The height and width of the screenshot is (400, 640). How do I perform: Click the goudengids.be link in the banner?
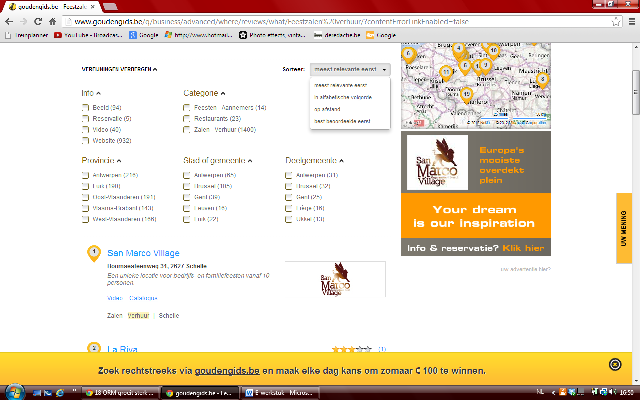coord(226,370)
